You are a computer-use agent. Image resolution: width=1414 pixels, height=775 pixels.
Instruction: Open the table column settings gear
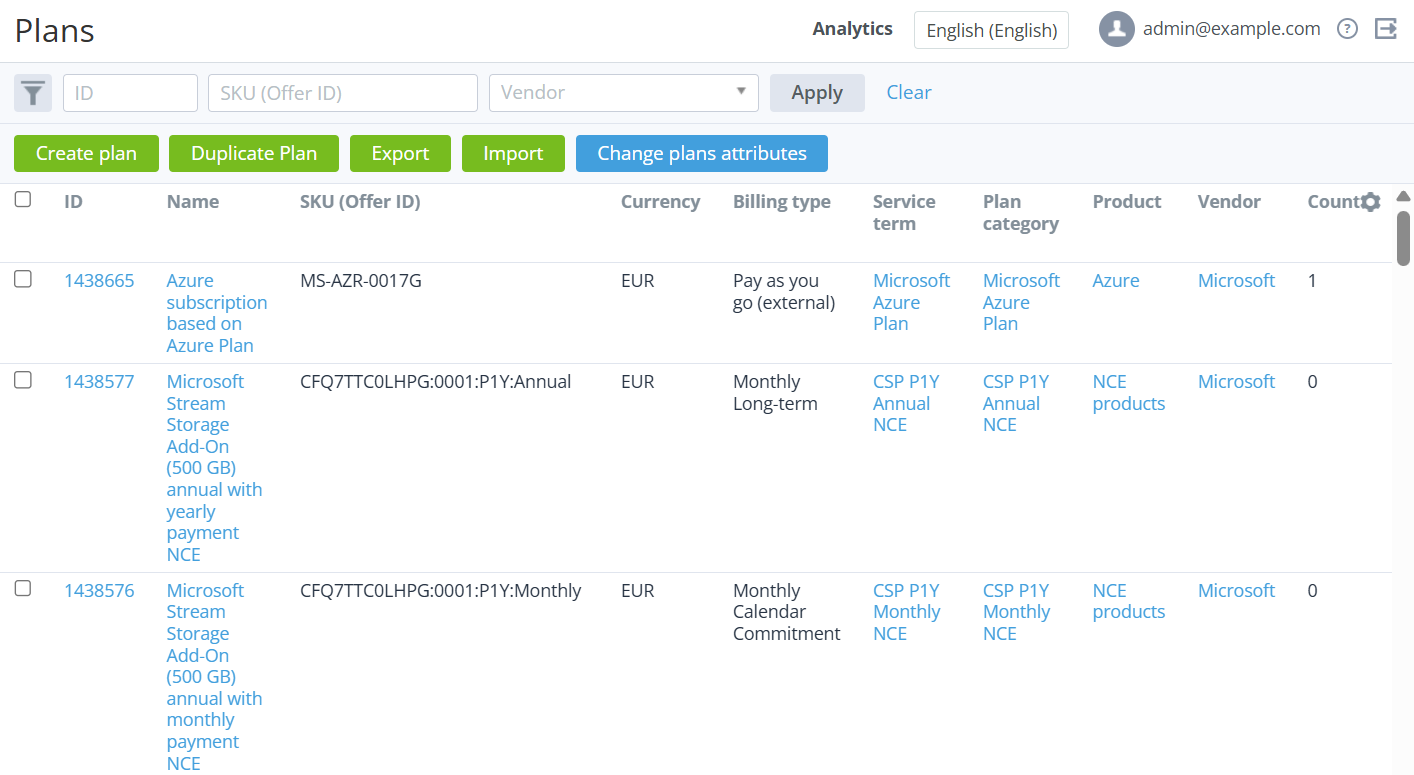(x=1371, y=202)
